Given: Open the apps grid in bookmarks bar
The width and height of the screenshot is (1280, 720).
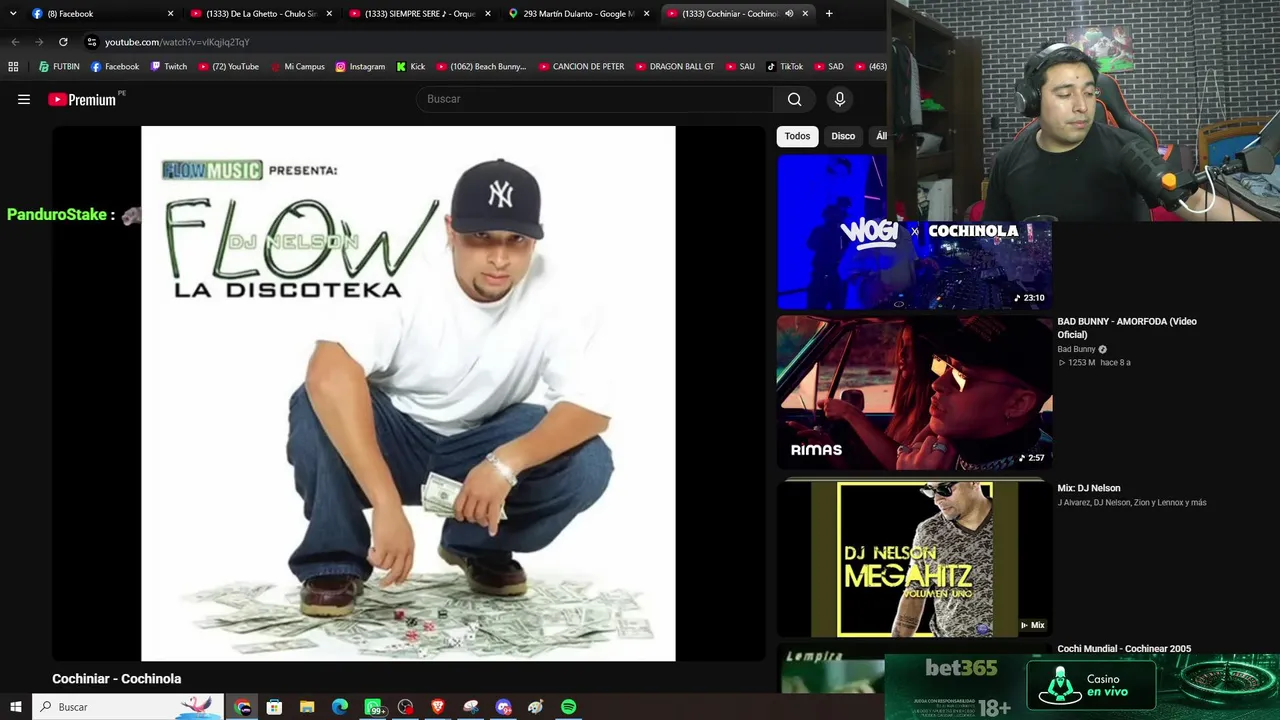Looking at the screenshot, I should pos(13,67).
